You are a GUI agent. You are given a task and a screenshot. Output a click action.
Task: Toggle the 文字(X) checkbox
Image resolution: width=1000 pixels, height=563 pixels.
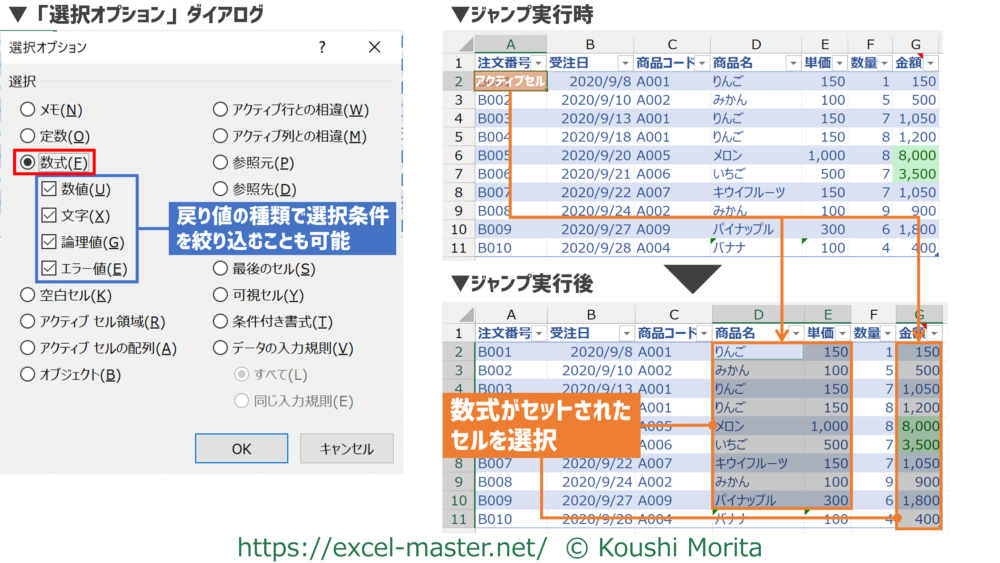[49, 215]
